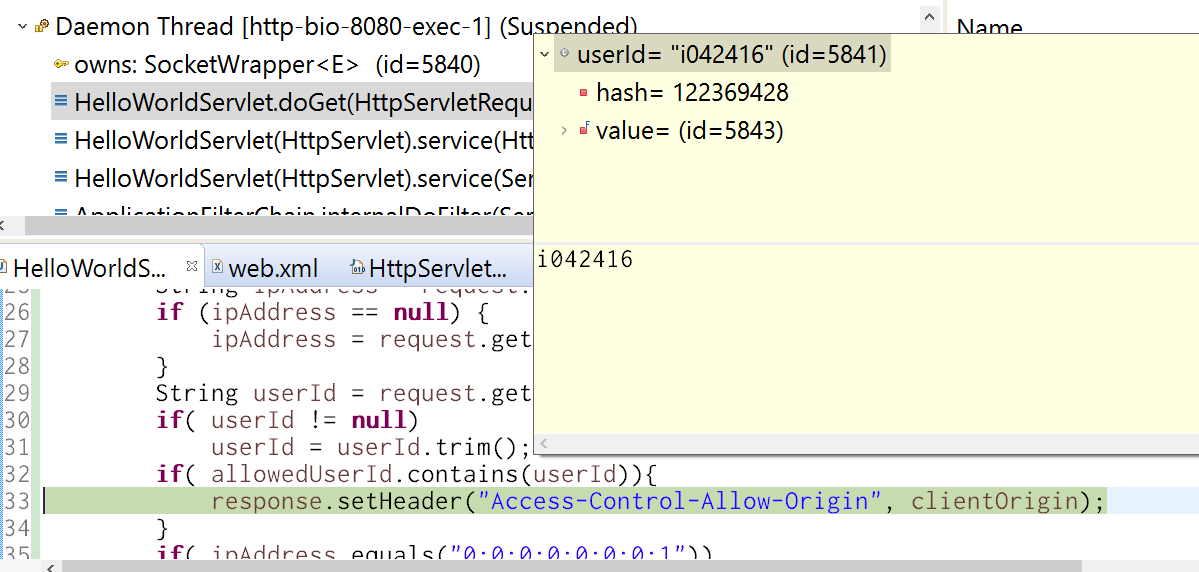Click the userId variable circle icon
Image resolution: width=1199 pixels, height=572 pixels.
point(564,54)
